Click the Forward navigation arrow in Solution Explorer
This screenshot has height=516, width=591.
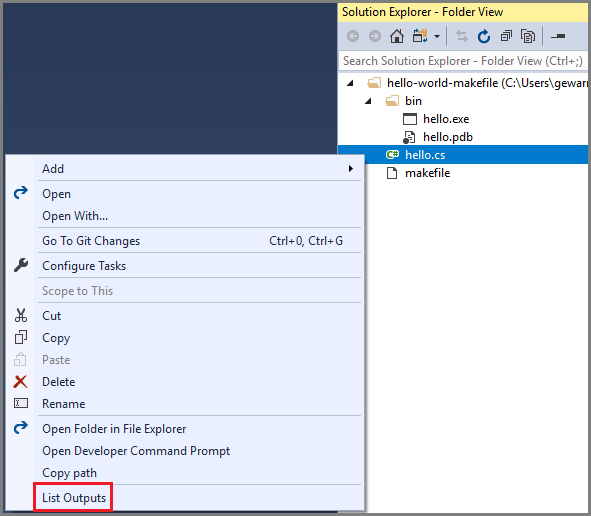375,36
